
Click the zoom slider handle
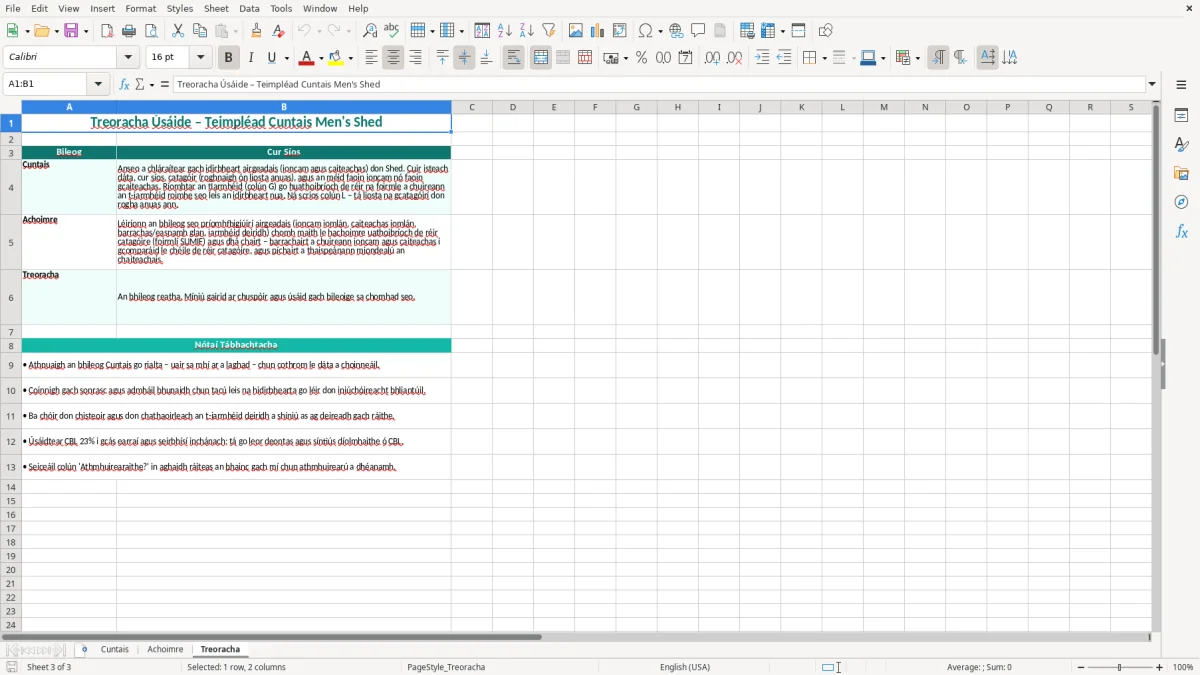pos(1120,667)
